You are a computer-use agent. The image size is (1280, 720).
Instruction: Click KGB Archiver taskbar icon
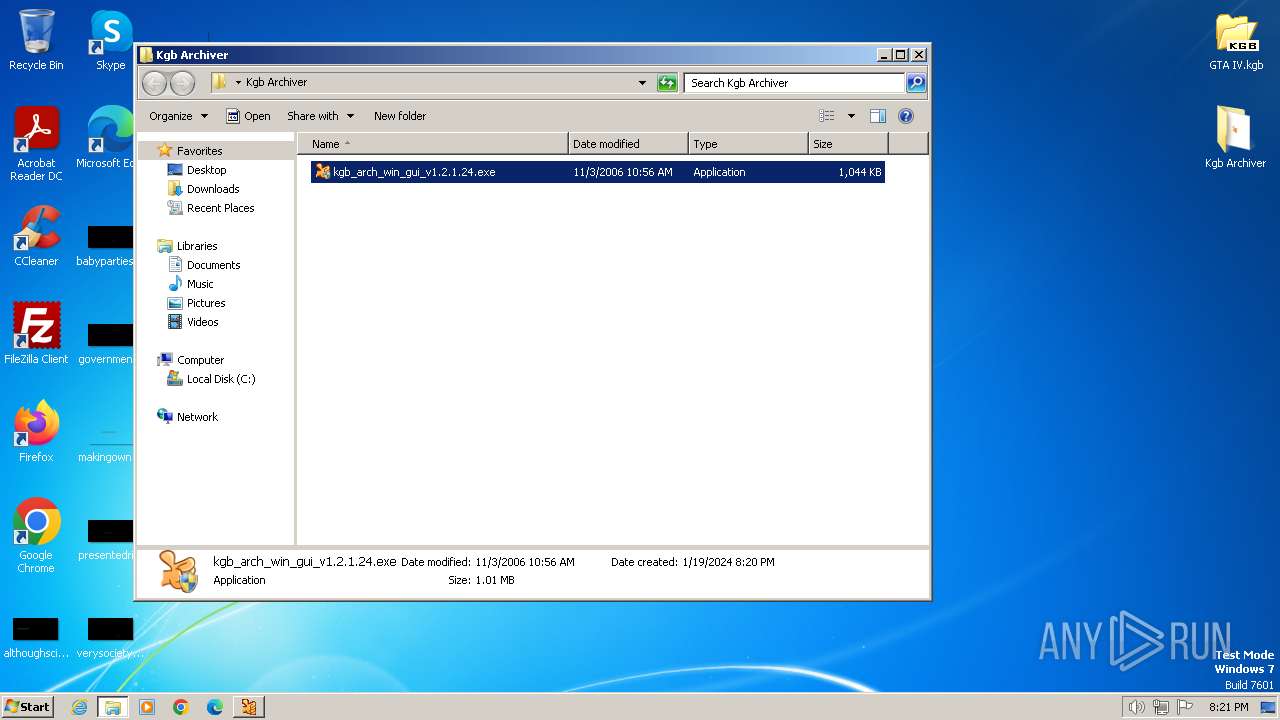(249, 707)
